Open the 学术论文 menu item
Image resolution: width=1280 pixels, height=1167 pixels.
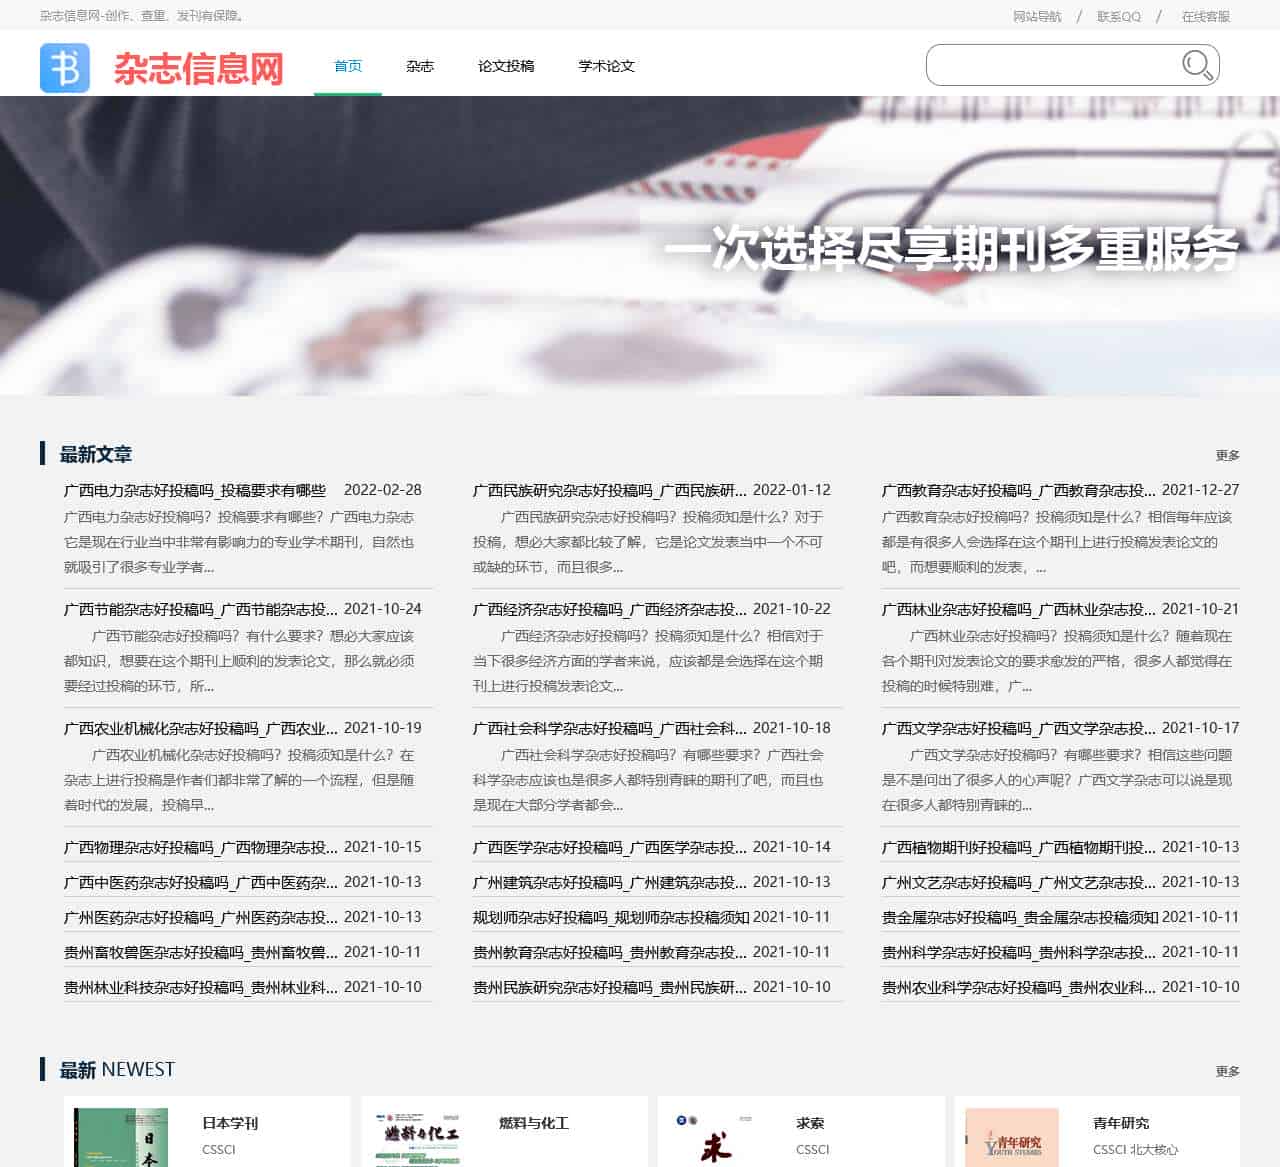605,66
